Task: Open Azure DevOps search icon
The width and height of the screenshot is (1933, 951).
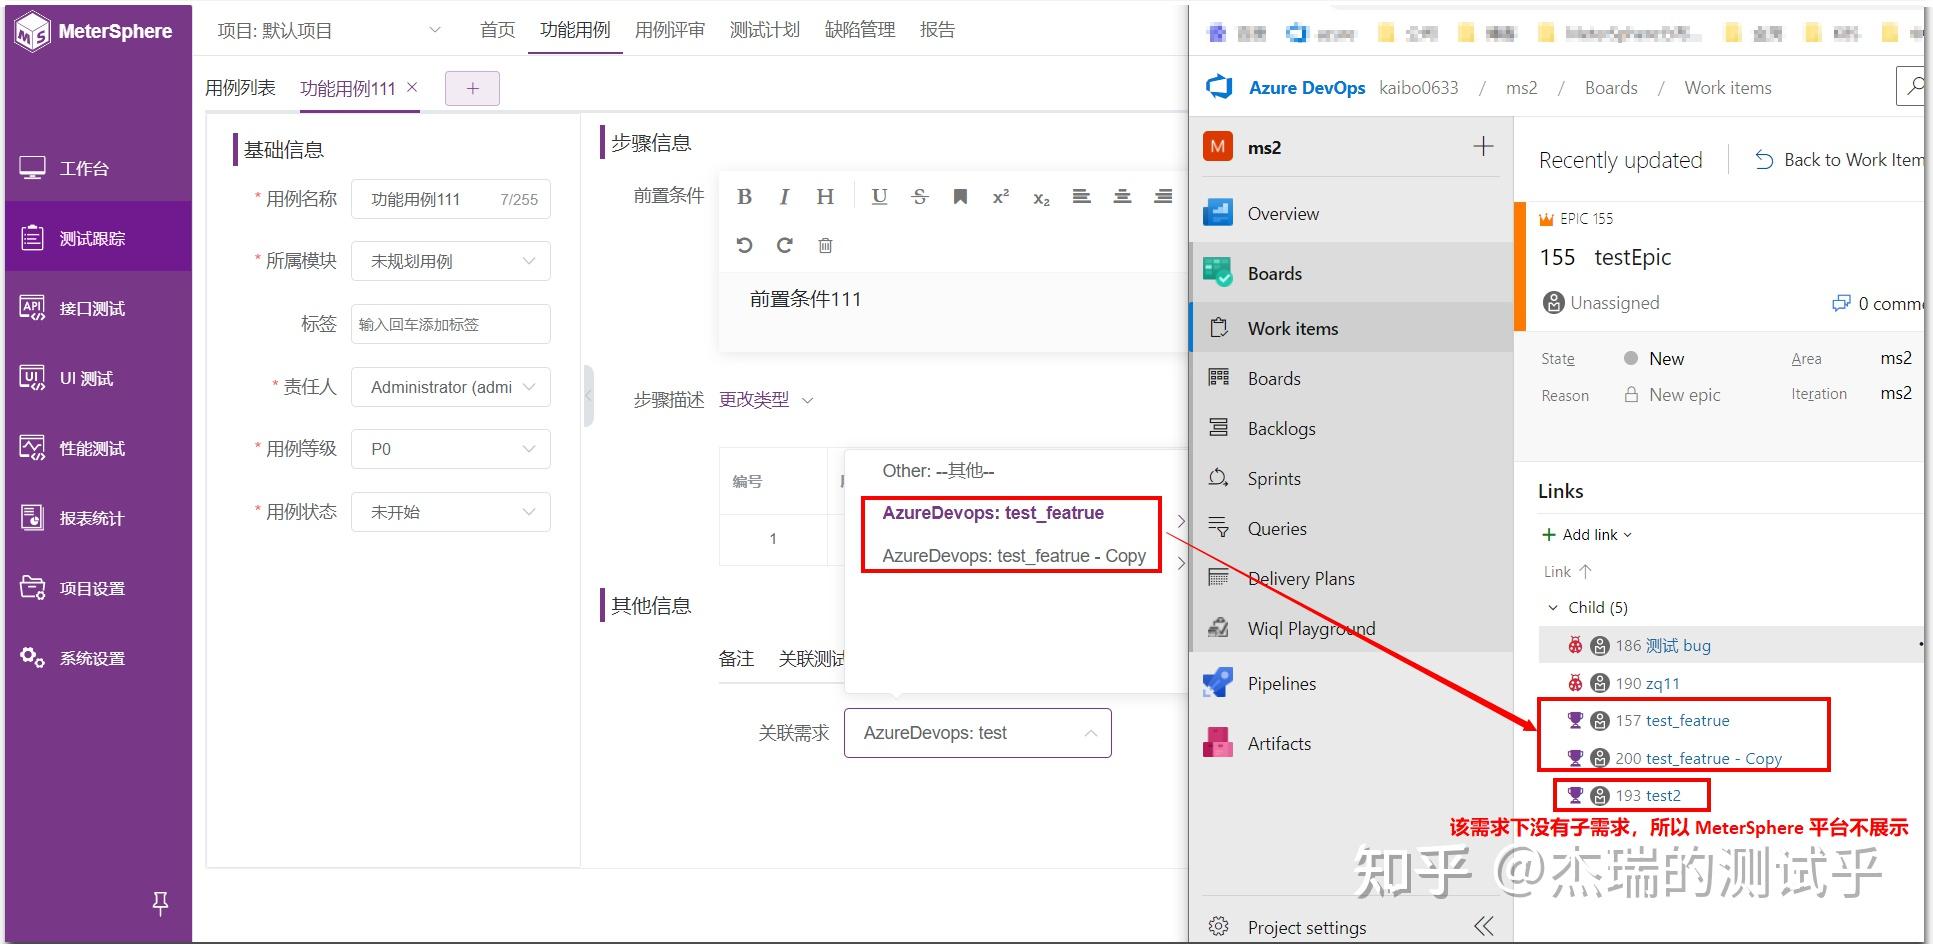Action: 1913,87
